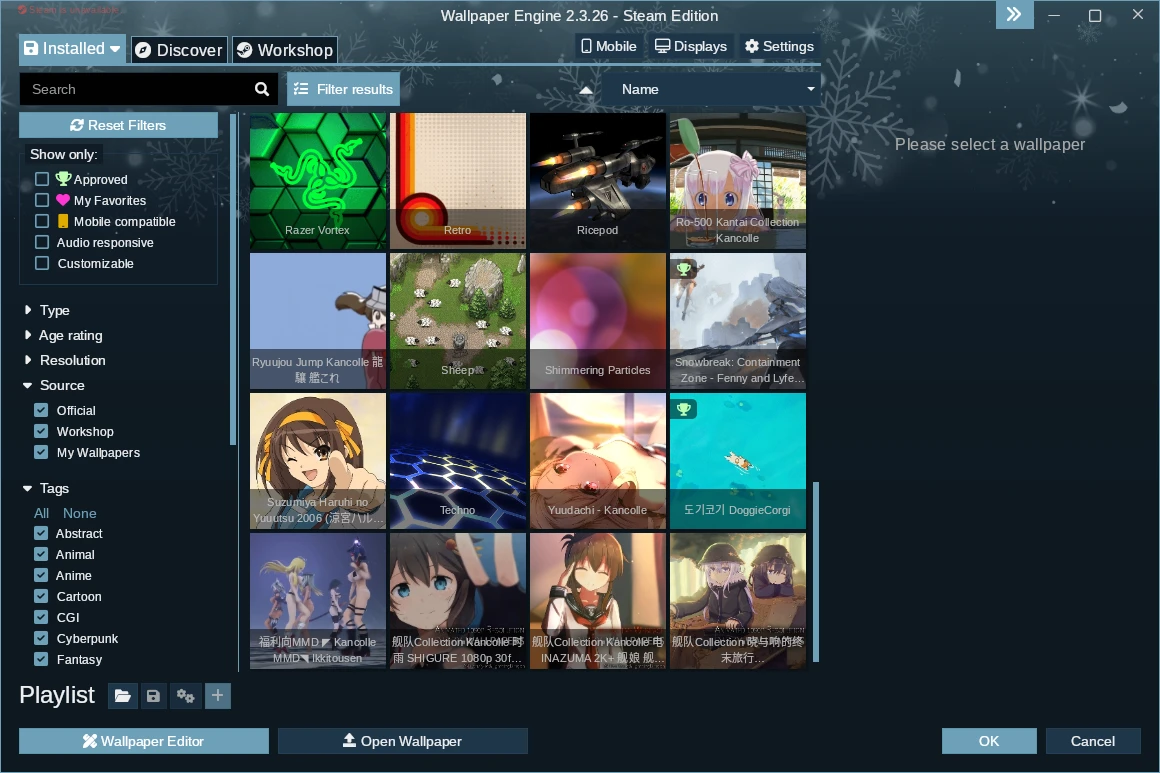1160x773 pixels.
Task: Select the Ricepod wallpaper
Action: 598,180
